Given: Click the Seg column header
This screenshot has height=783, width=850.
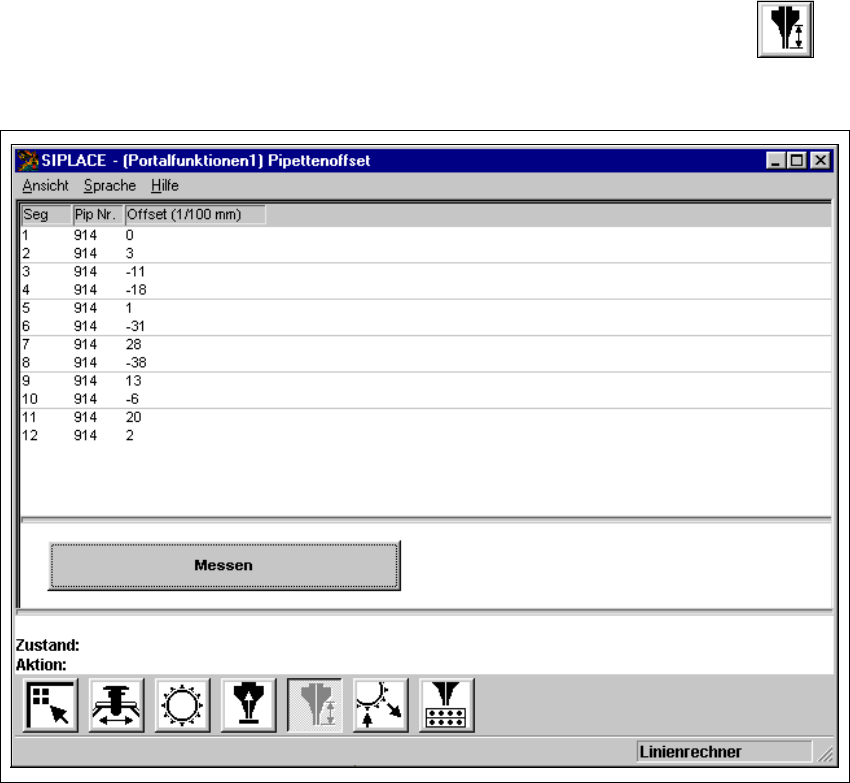Looking at the screenshot, I should 46,215.
